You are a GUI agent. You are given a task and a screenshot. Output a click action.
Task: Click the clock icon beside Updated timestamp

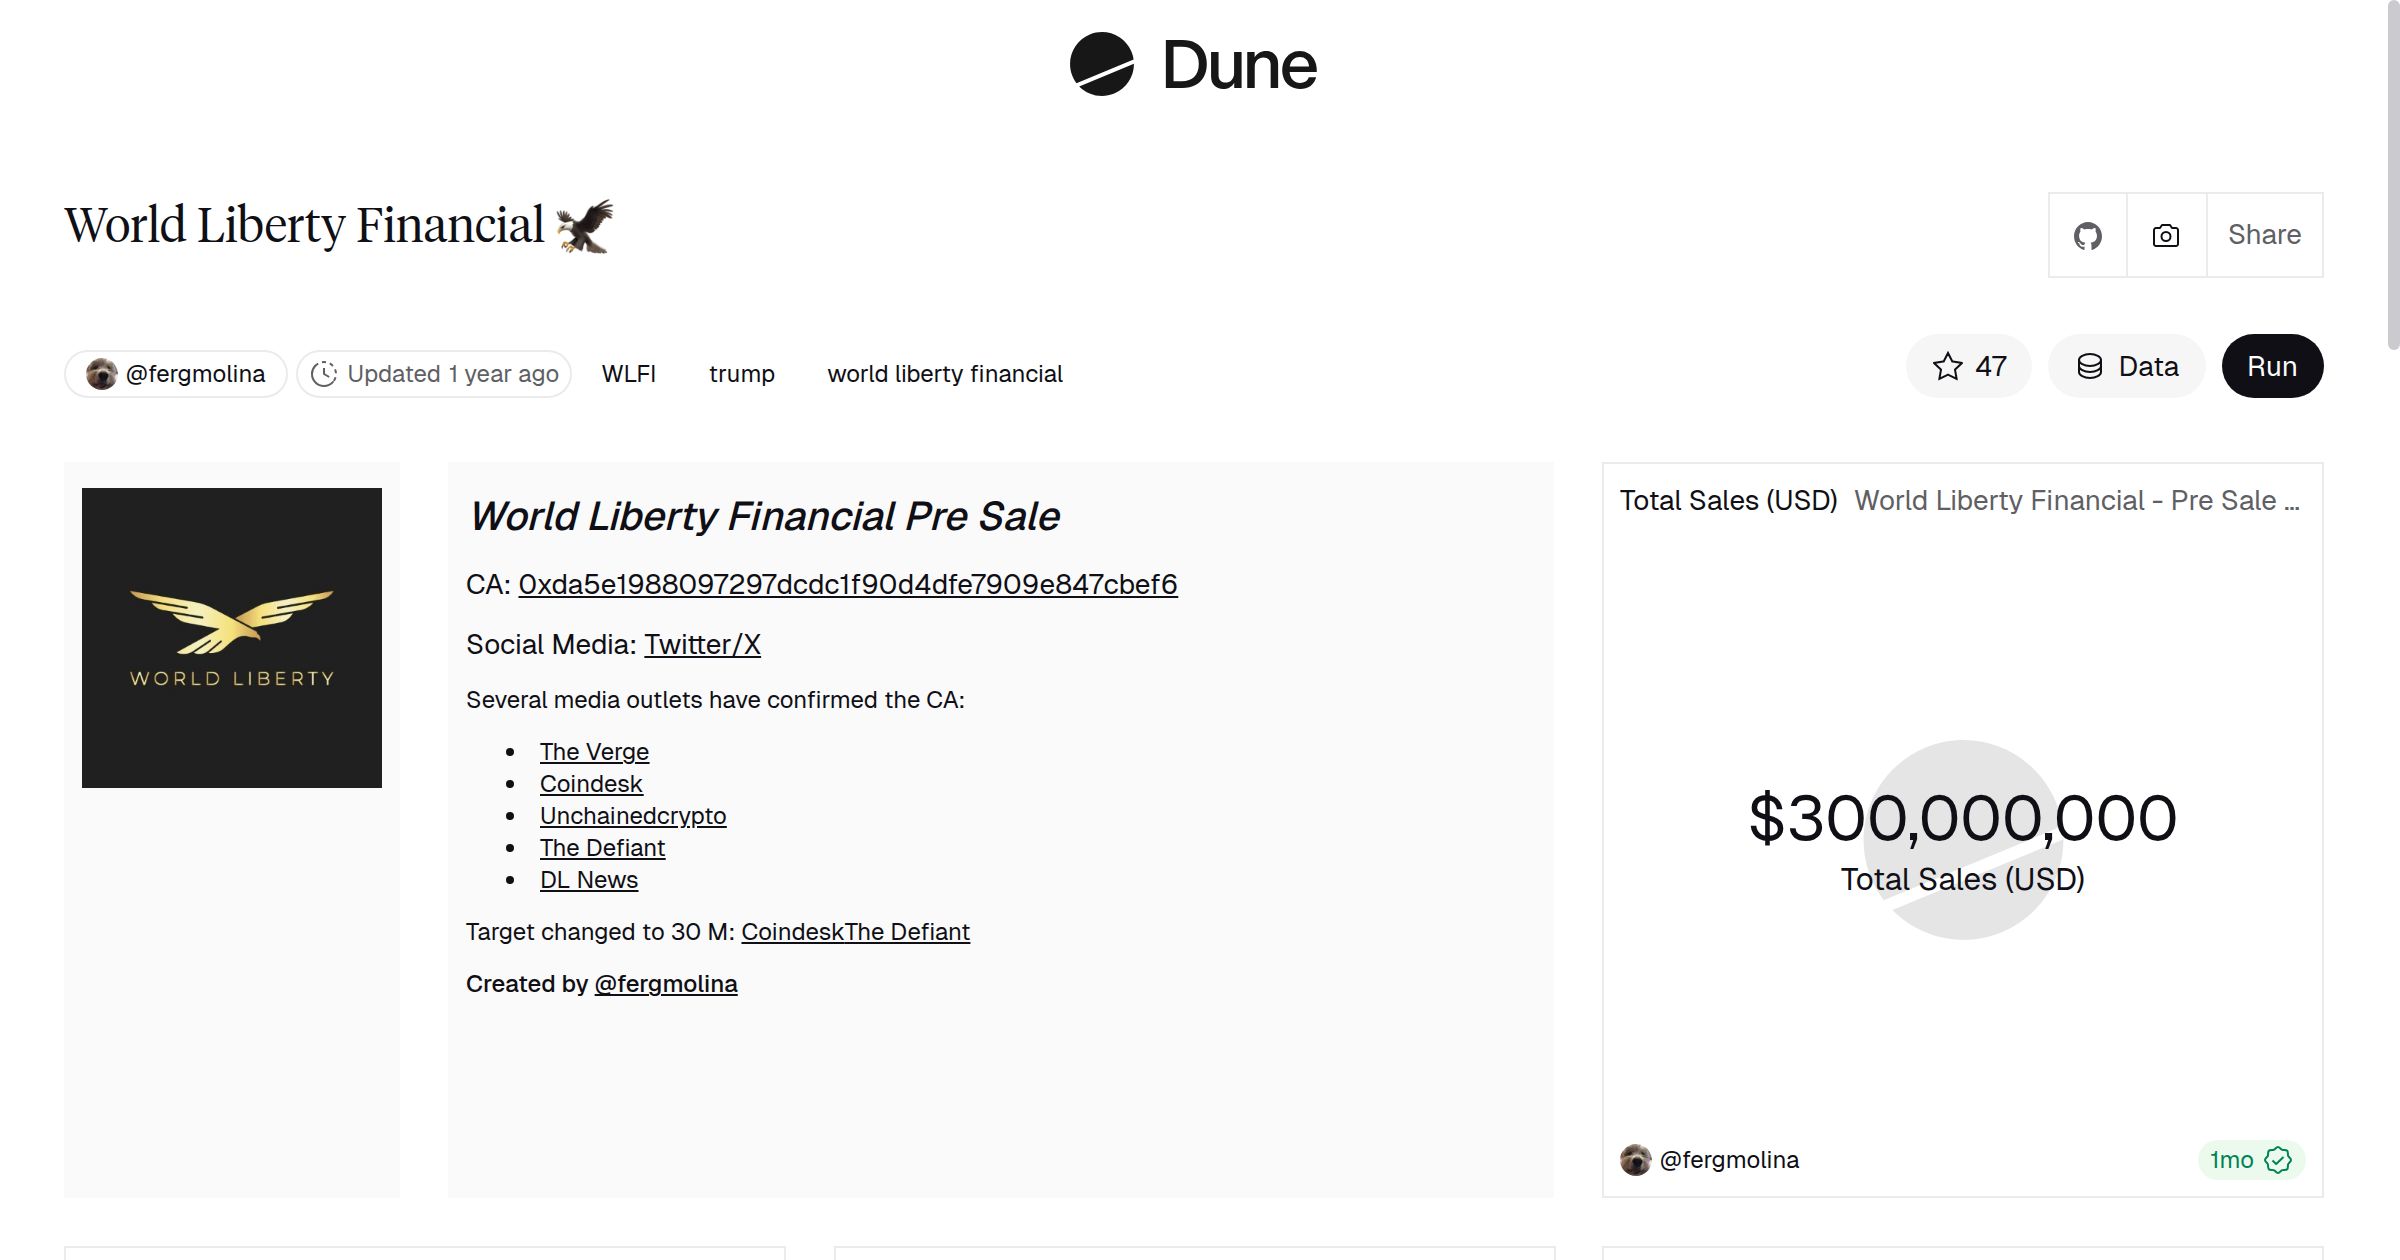click(326, 373)
